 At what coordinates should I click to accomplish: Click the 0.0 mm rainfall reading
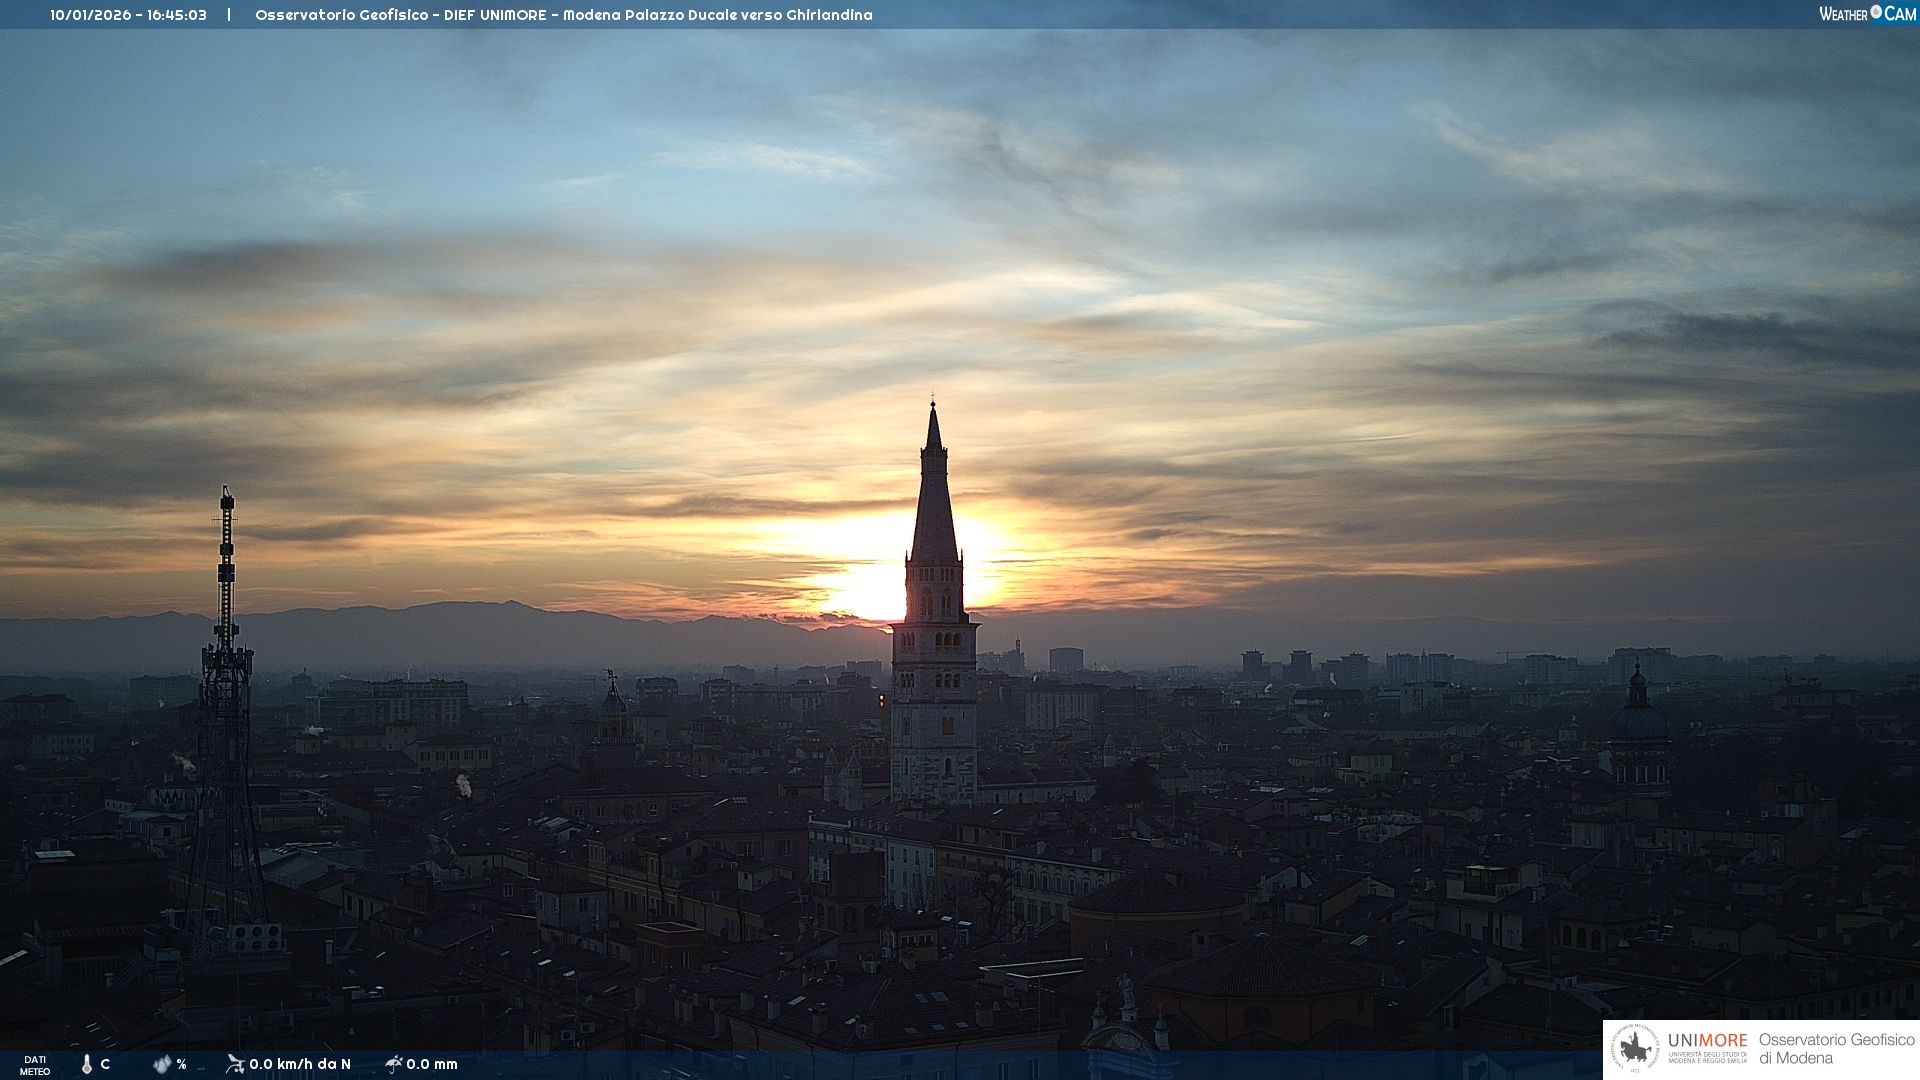tap(432, 1064)
